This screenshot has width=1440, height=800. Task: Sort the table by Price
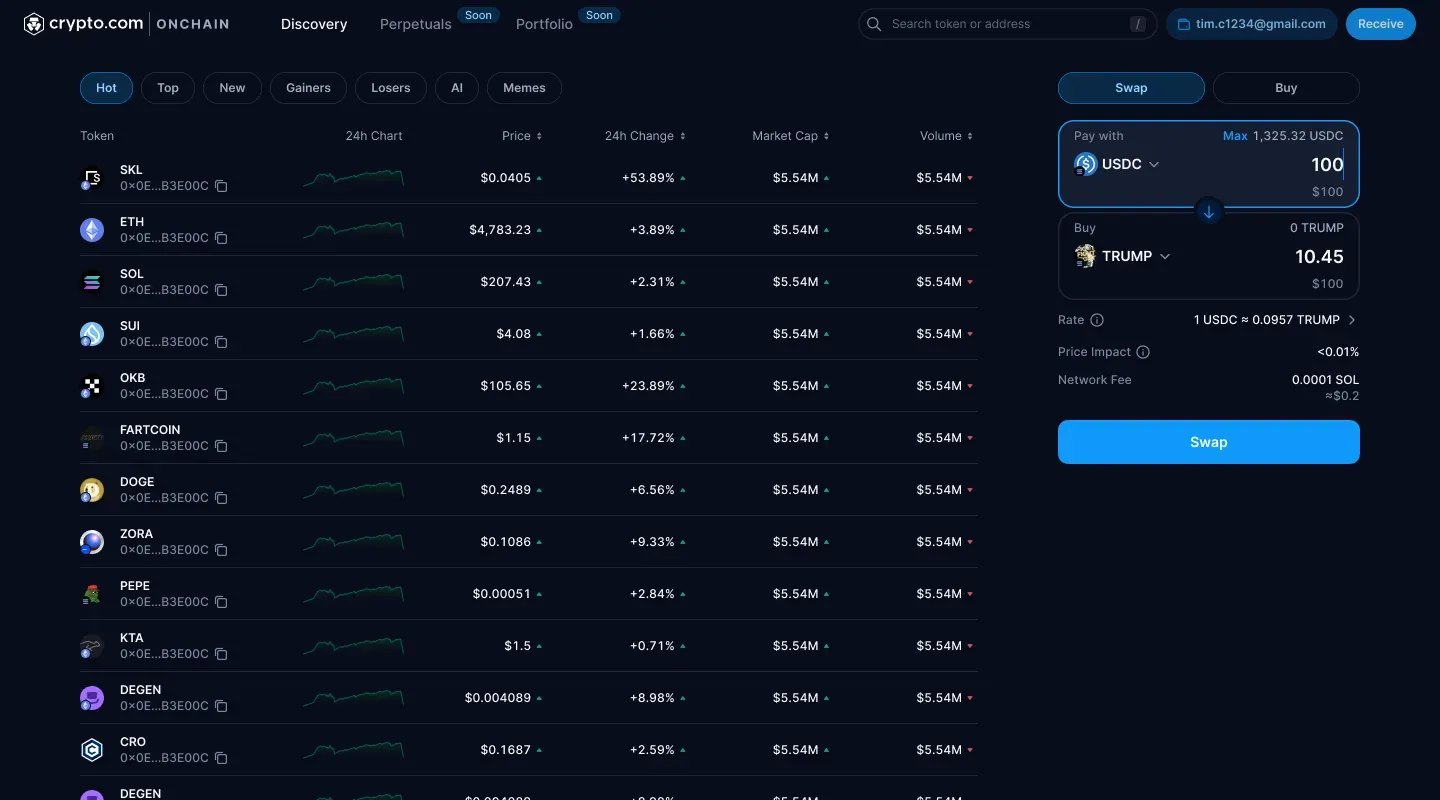(521, 136)
